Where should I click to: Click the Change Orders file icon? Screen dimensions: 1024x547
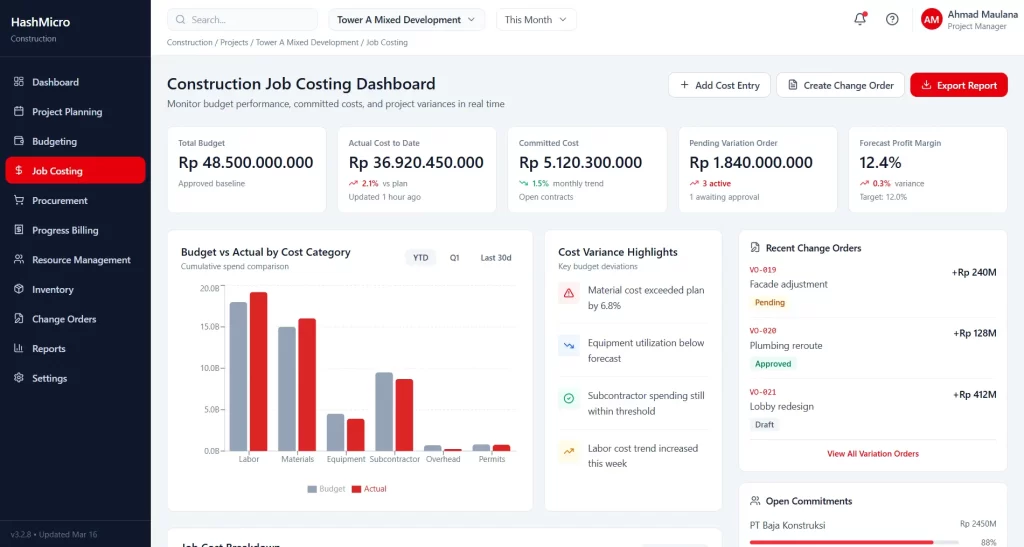pyautogui.click(x=18, y=319)
